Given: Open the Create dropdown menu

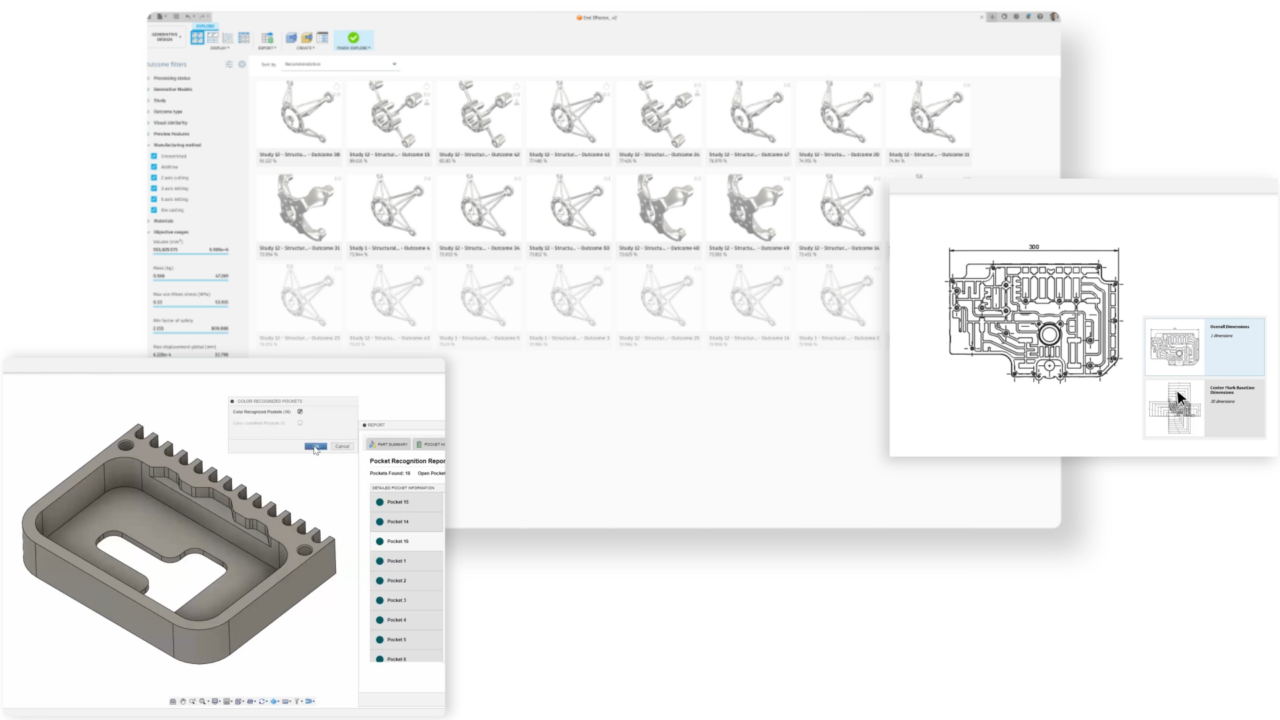Looking at the screenshot, I should coord(306,48).
